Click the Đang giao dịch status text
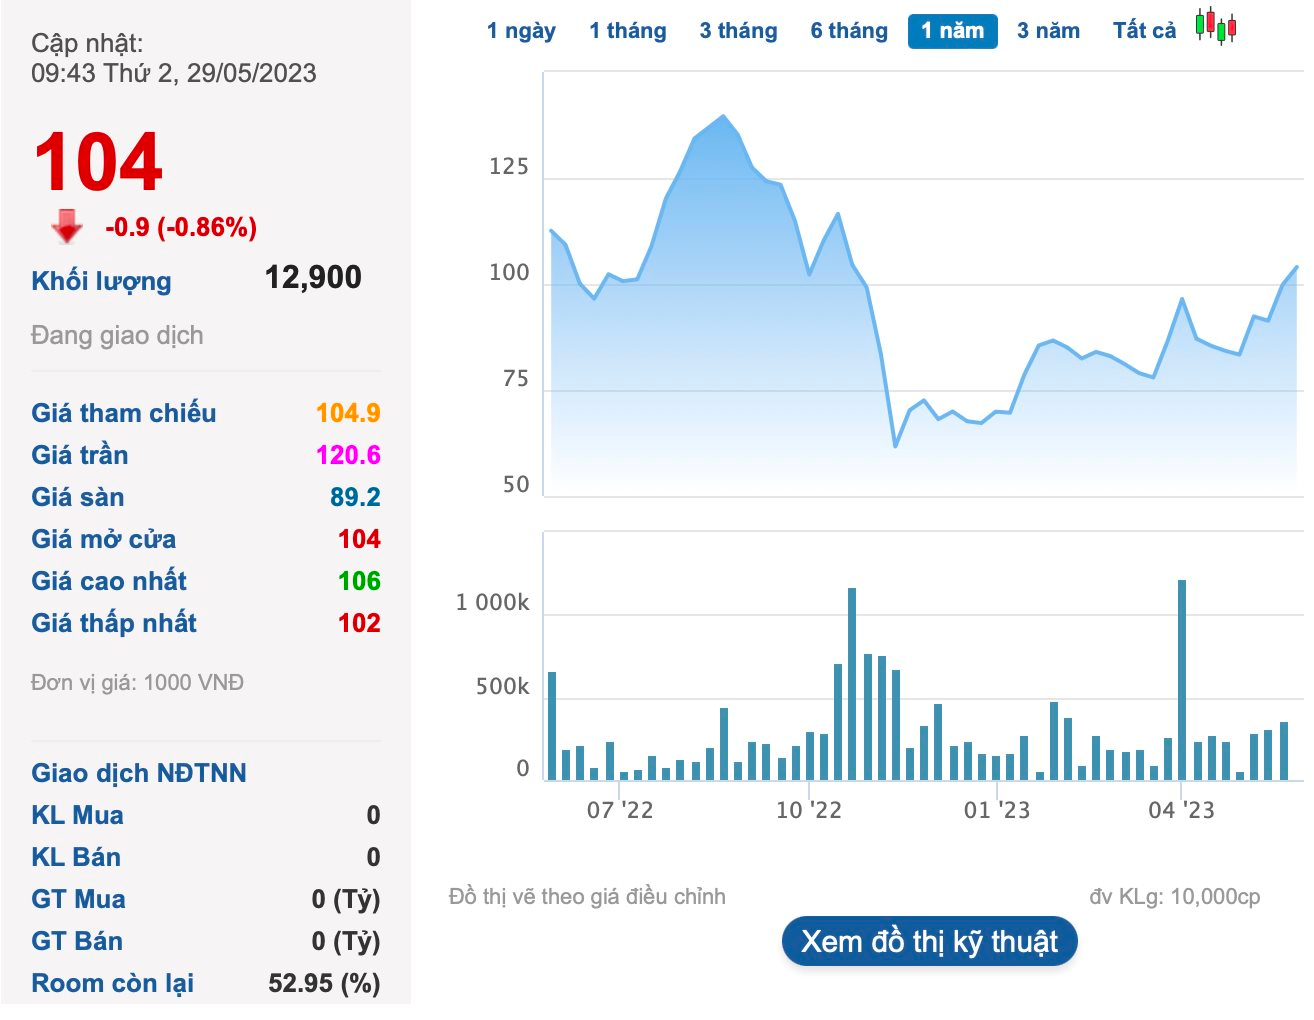This screenshot has width=1314, height=1020. (117, 335)
